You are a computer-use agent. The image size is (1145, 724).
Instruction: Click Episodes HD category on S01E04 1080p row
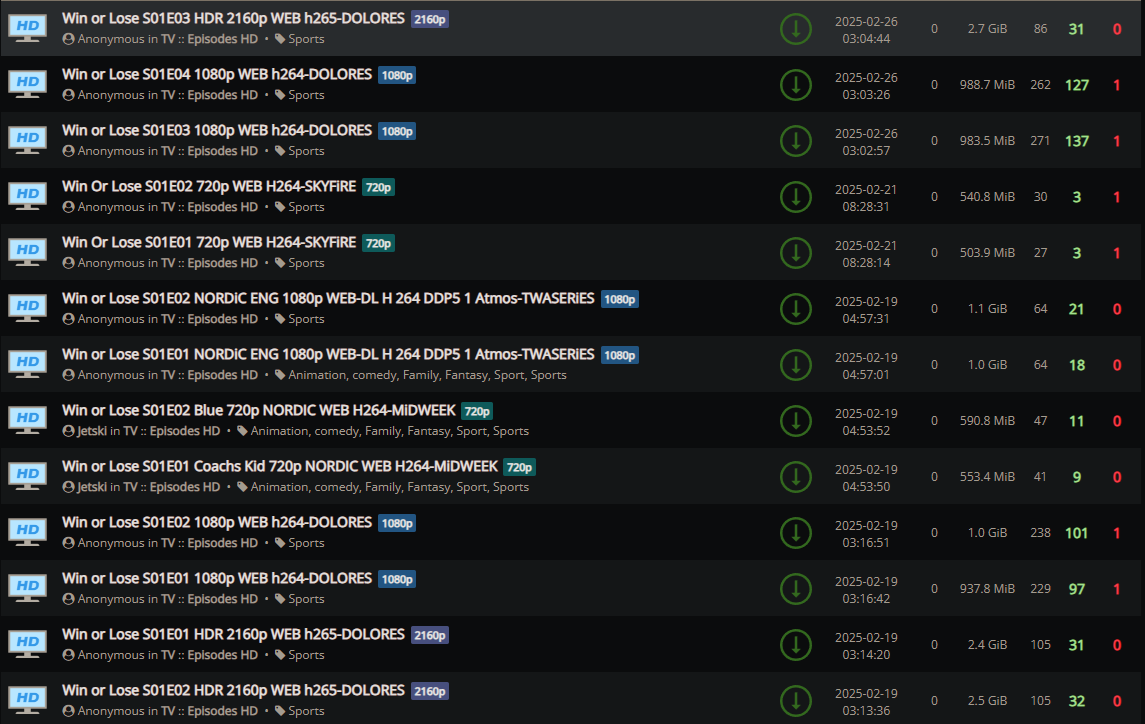tap(223, 95)
